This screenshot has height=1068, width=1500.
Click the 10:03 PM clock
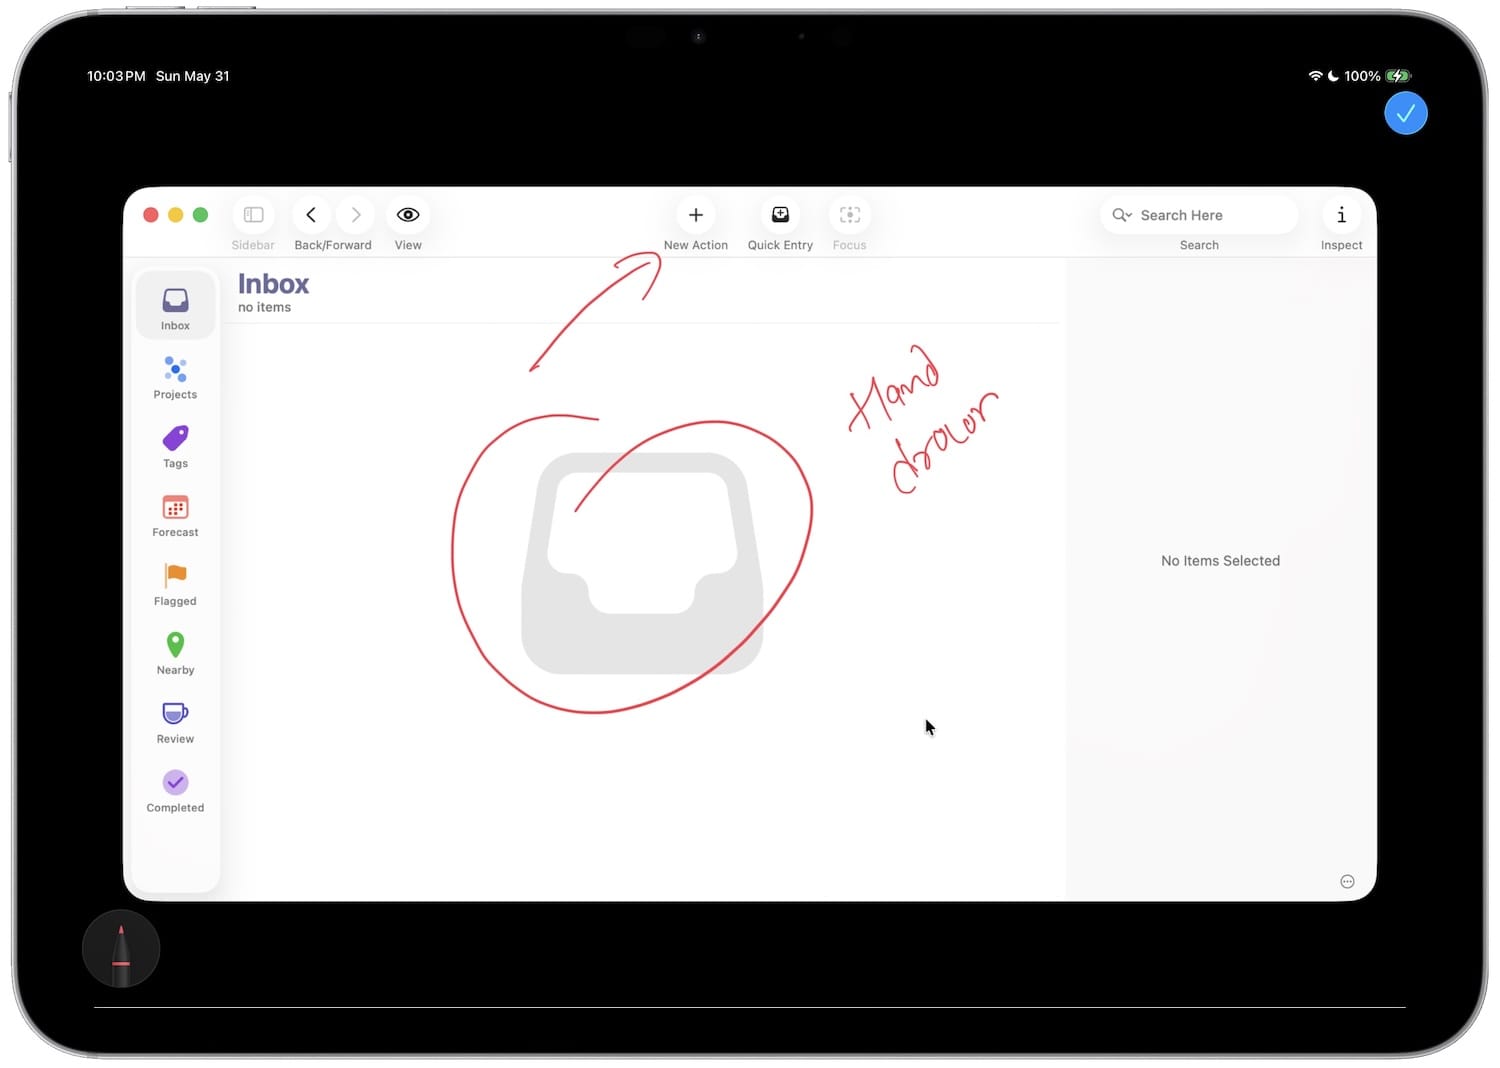pyautogui.click(x=116, y=76)
